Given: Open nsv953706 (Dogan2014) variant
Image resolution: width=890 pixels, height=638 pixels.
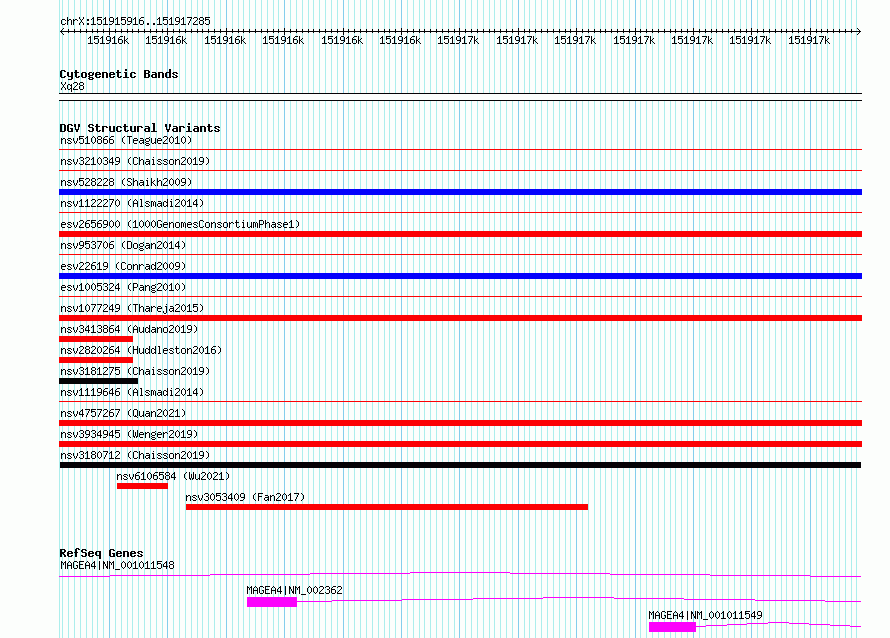Looking at the screenshot, I should coord(123,245).
